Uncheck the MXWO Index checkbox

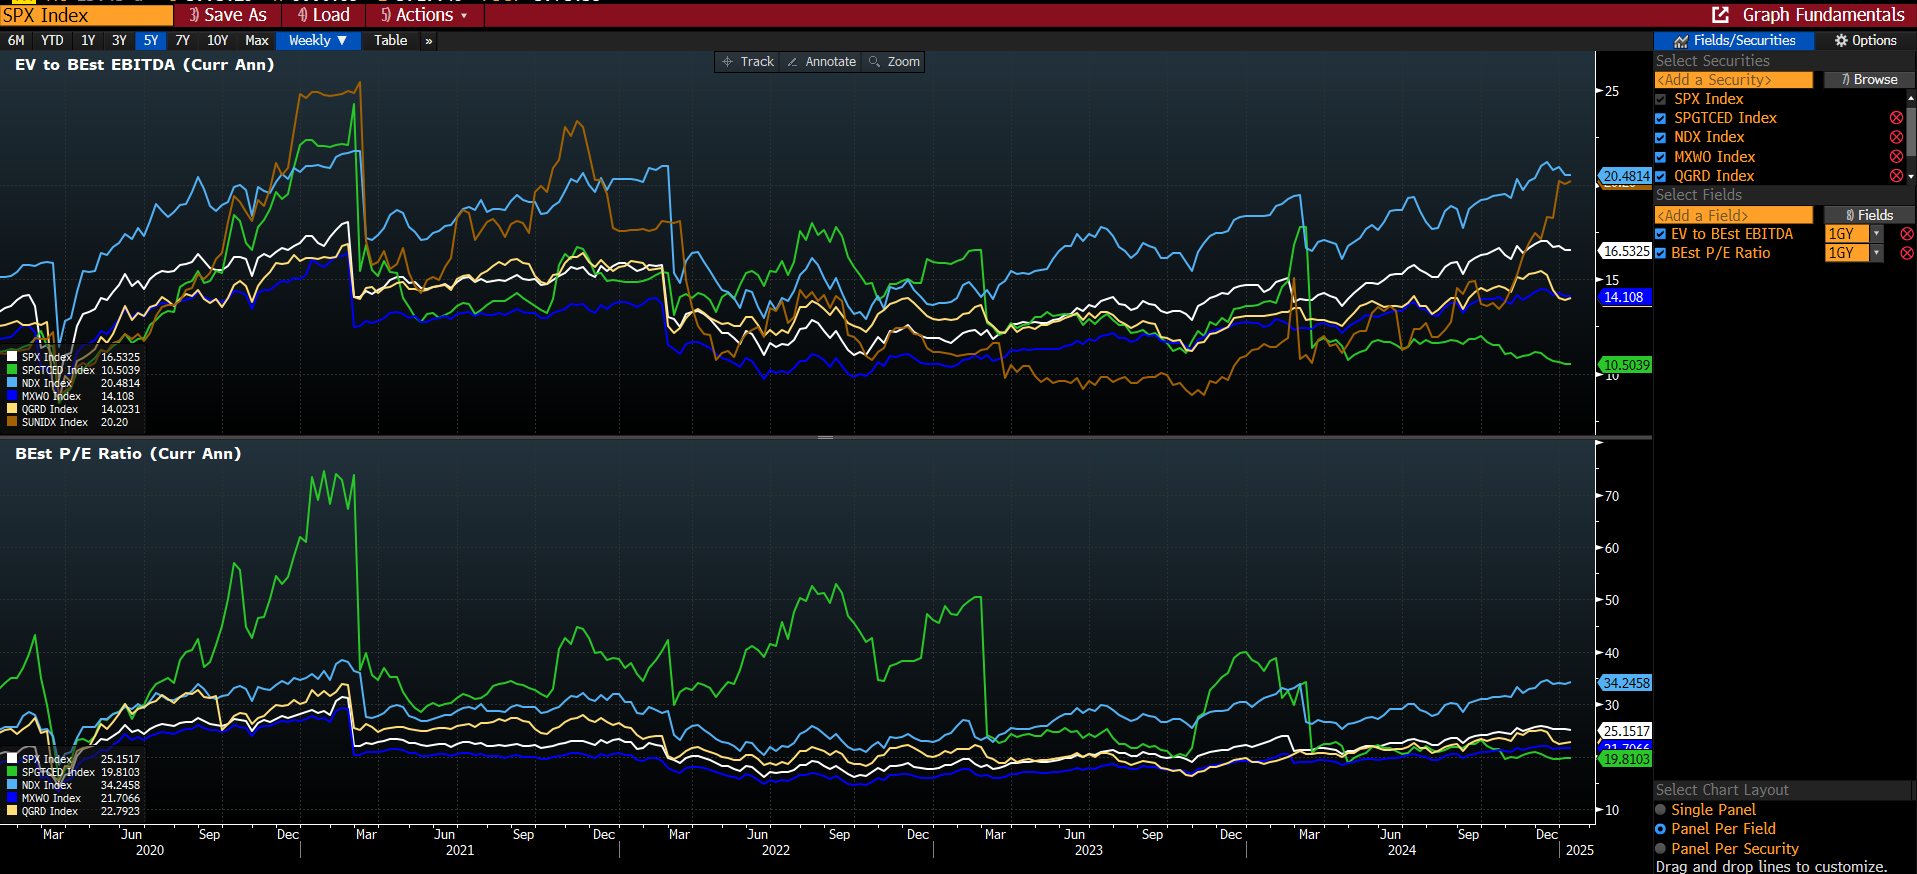1661,157
